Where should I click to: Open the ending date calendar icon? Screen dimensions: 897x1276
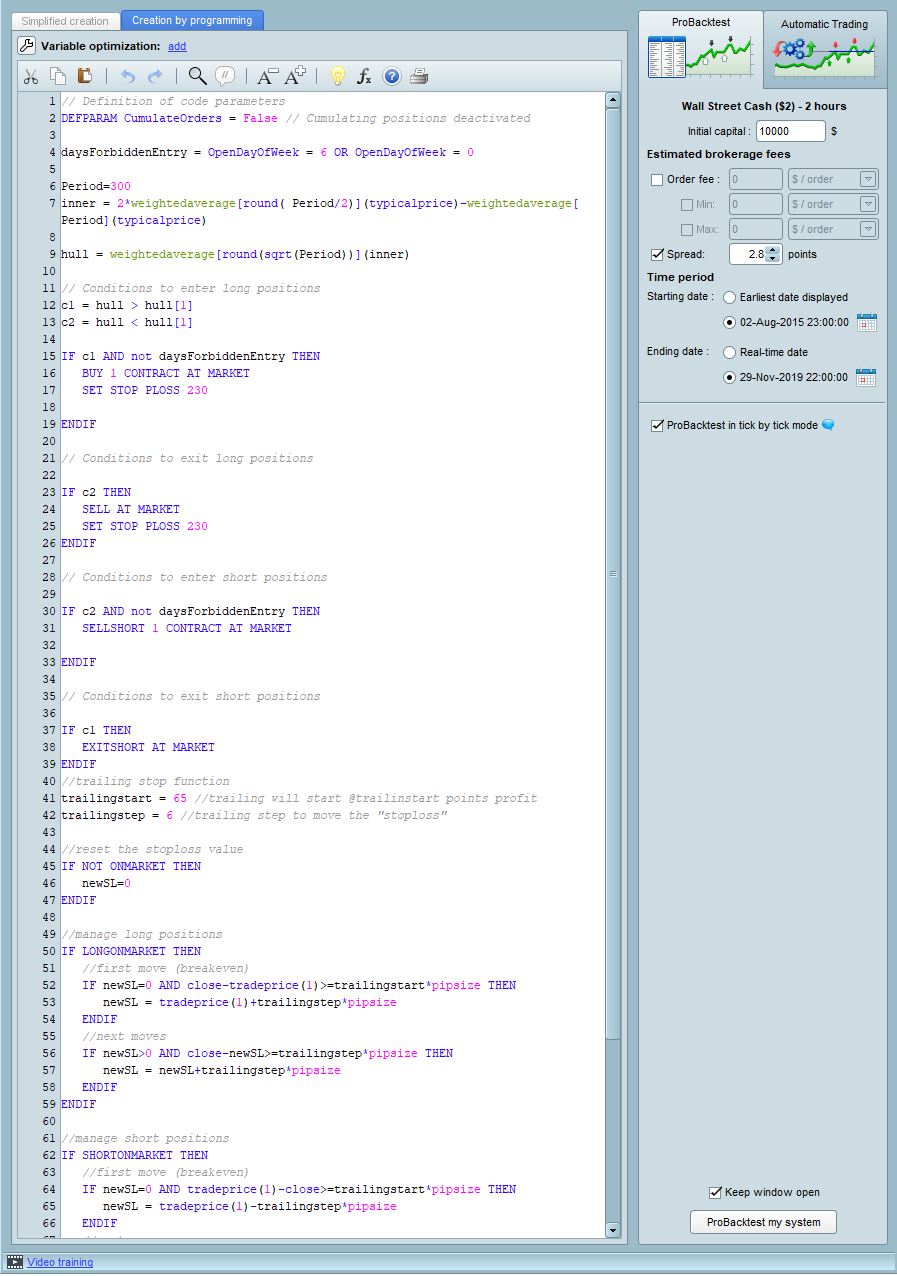click(x=867, y=378)
